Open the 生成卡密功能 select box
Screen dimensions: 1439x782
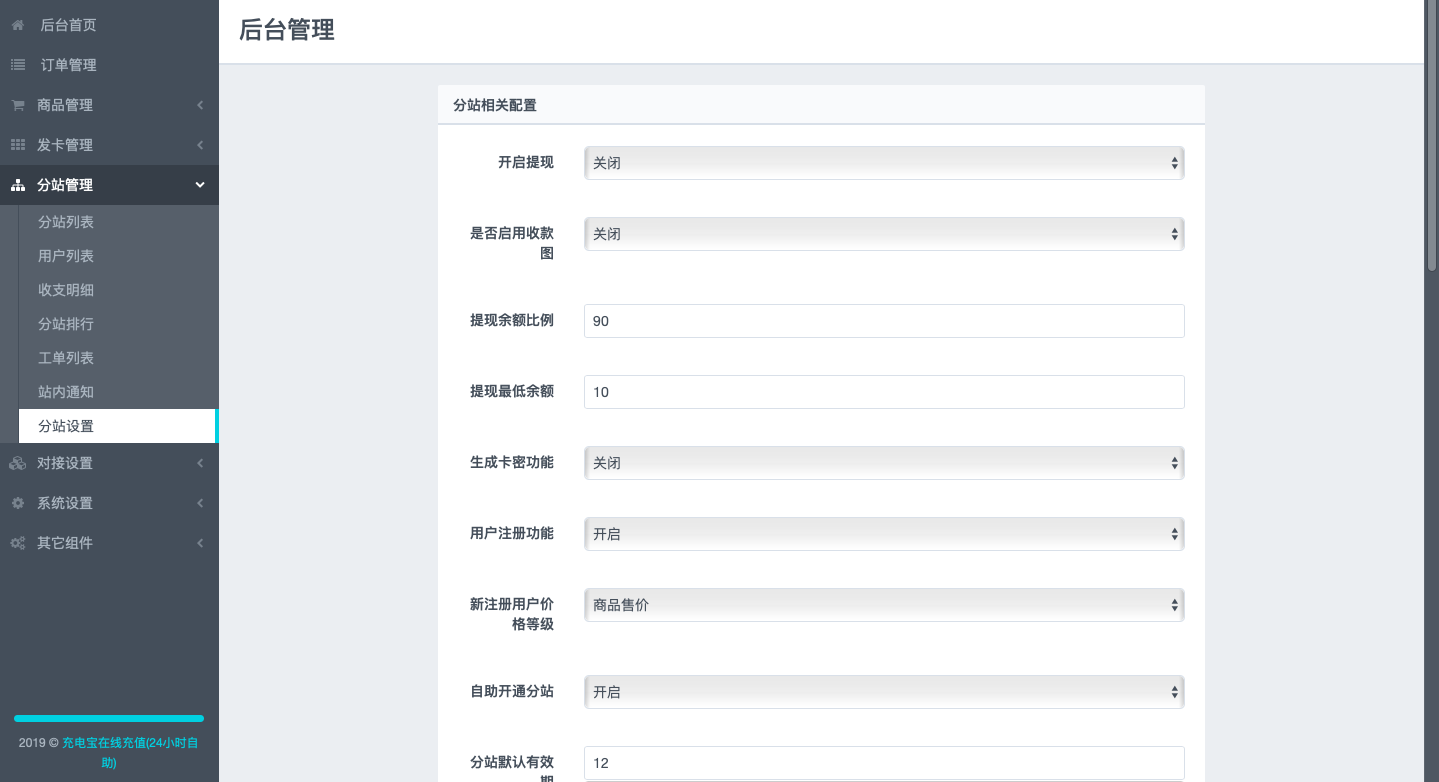tap(883, 463)
